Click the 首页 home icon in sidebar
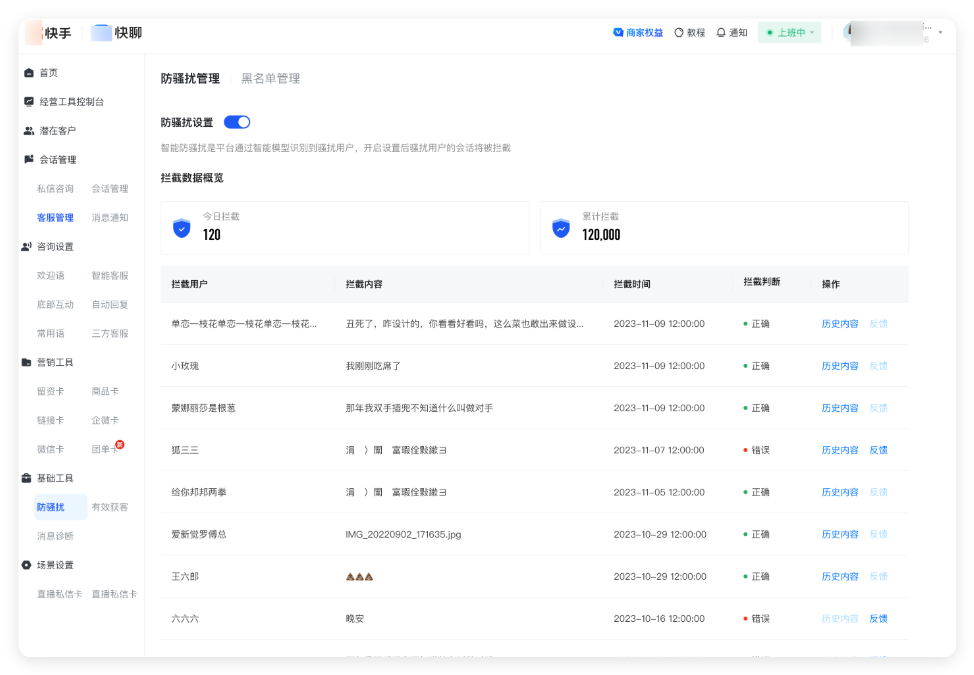974x675 pixels. (x=27, y=72)
